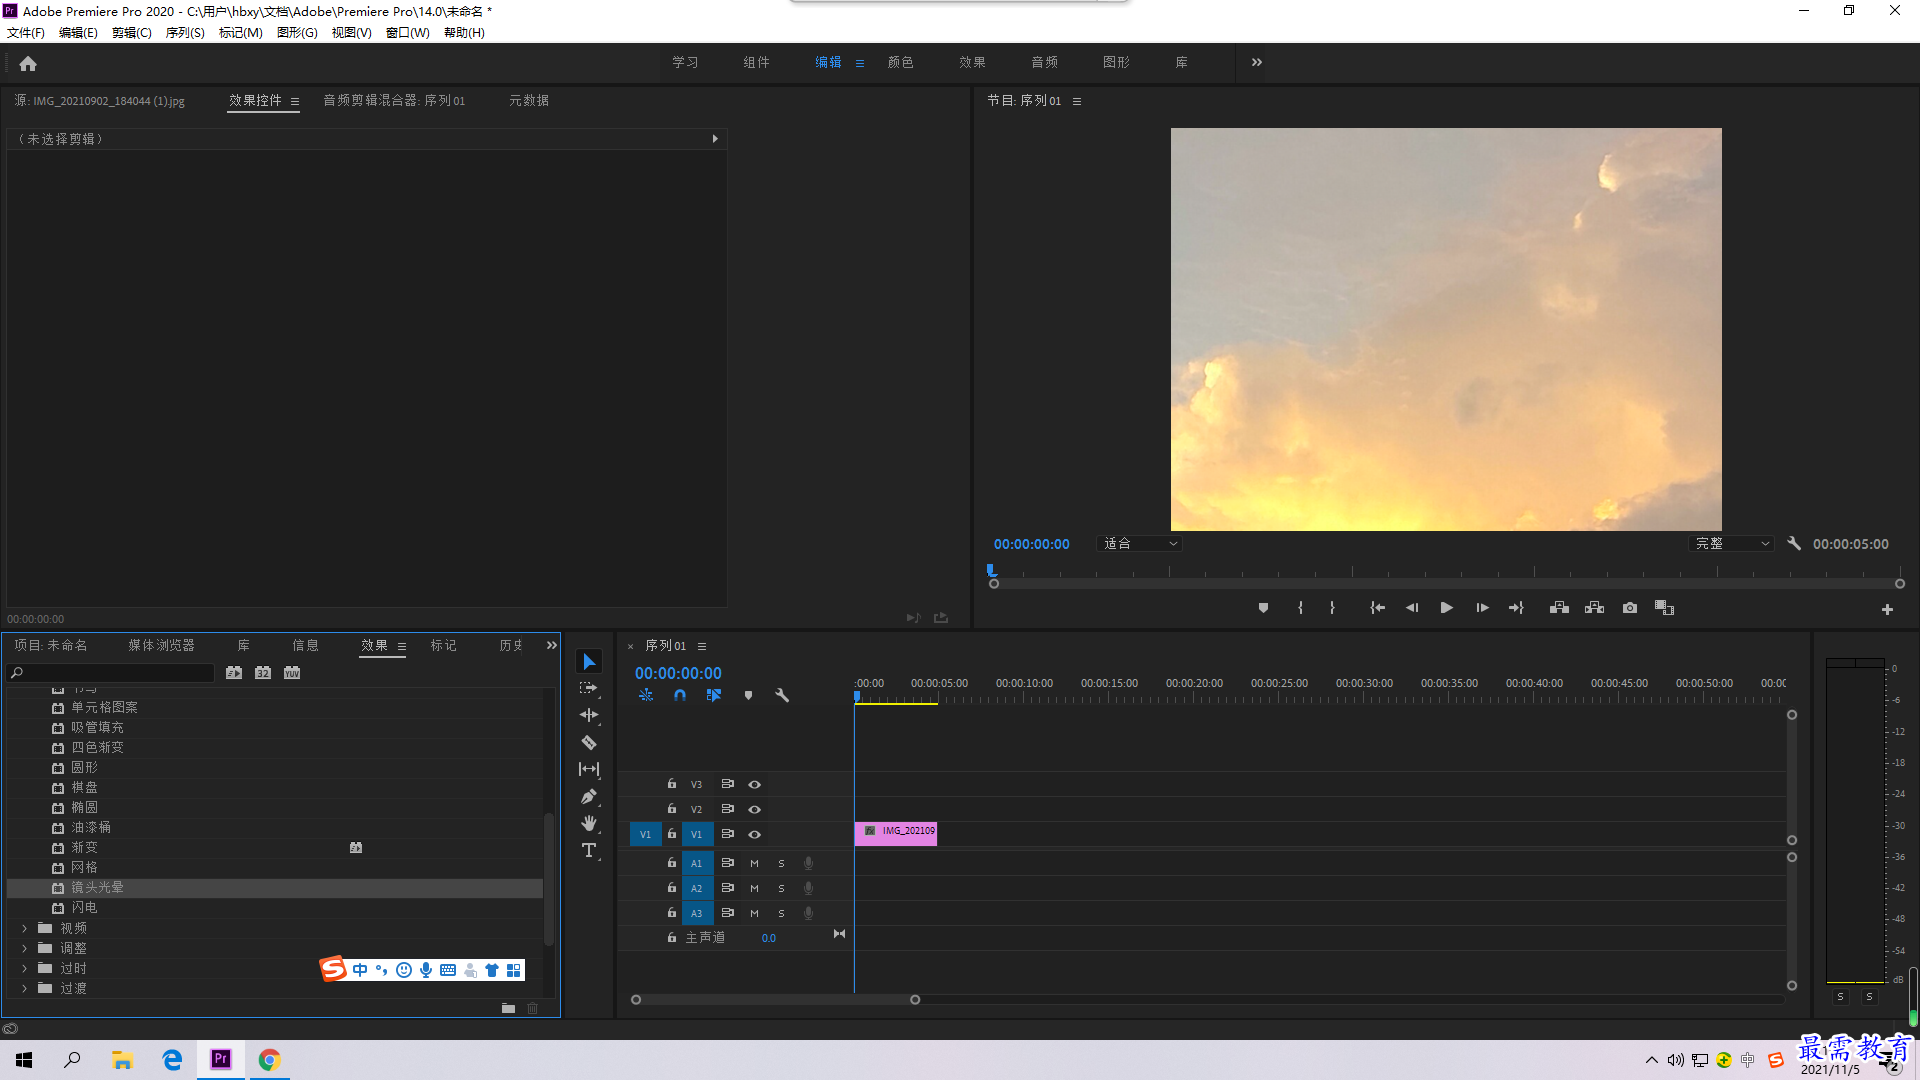Toggle linked selection in timeline
1920x1080 pixels.
click(x=714, y=695)
